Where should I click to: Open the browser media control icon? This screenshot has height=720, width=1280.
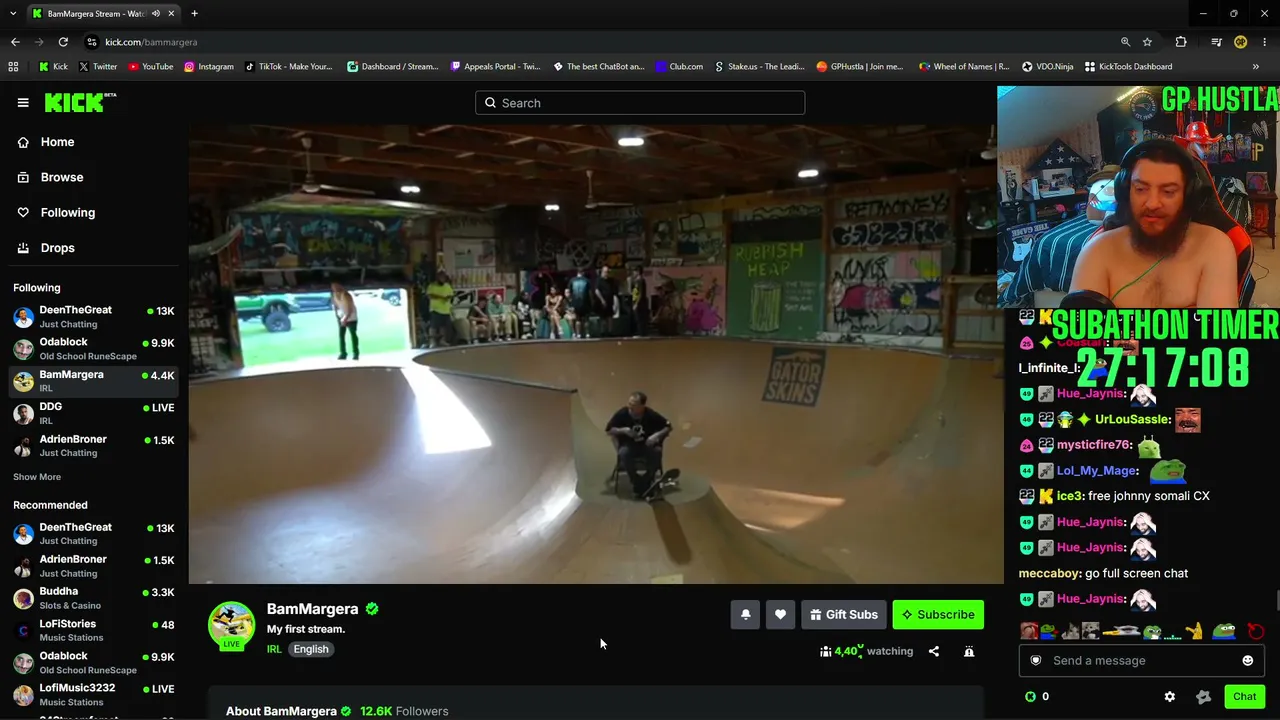pyautogui.click(x=1216, y=42)
